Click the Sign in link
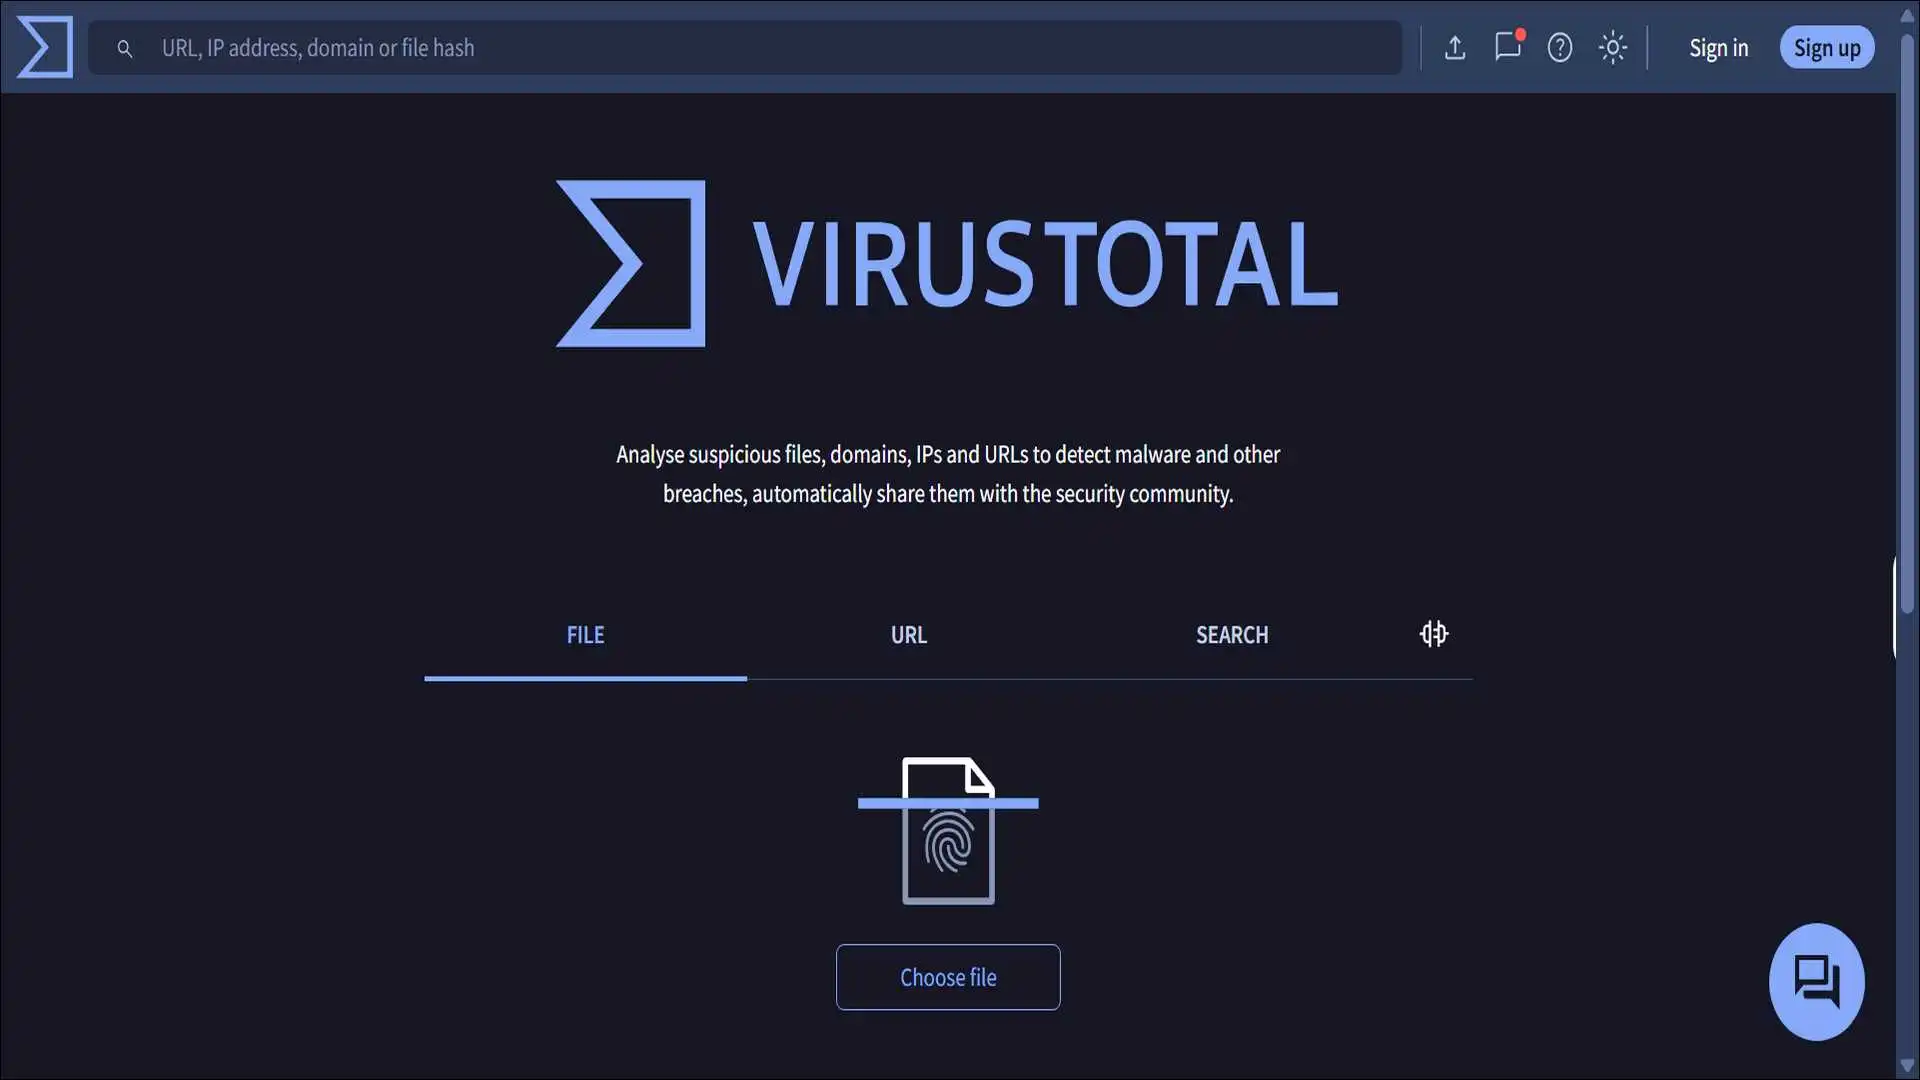Image resolution: width=1920 pixels, height=1080 pixels. (x=1718, y=48)
